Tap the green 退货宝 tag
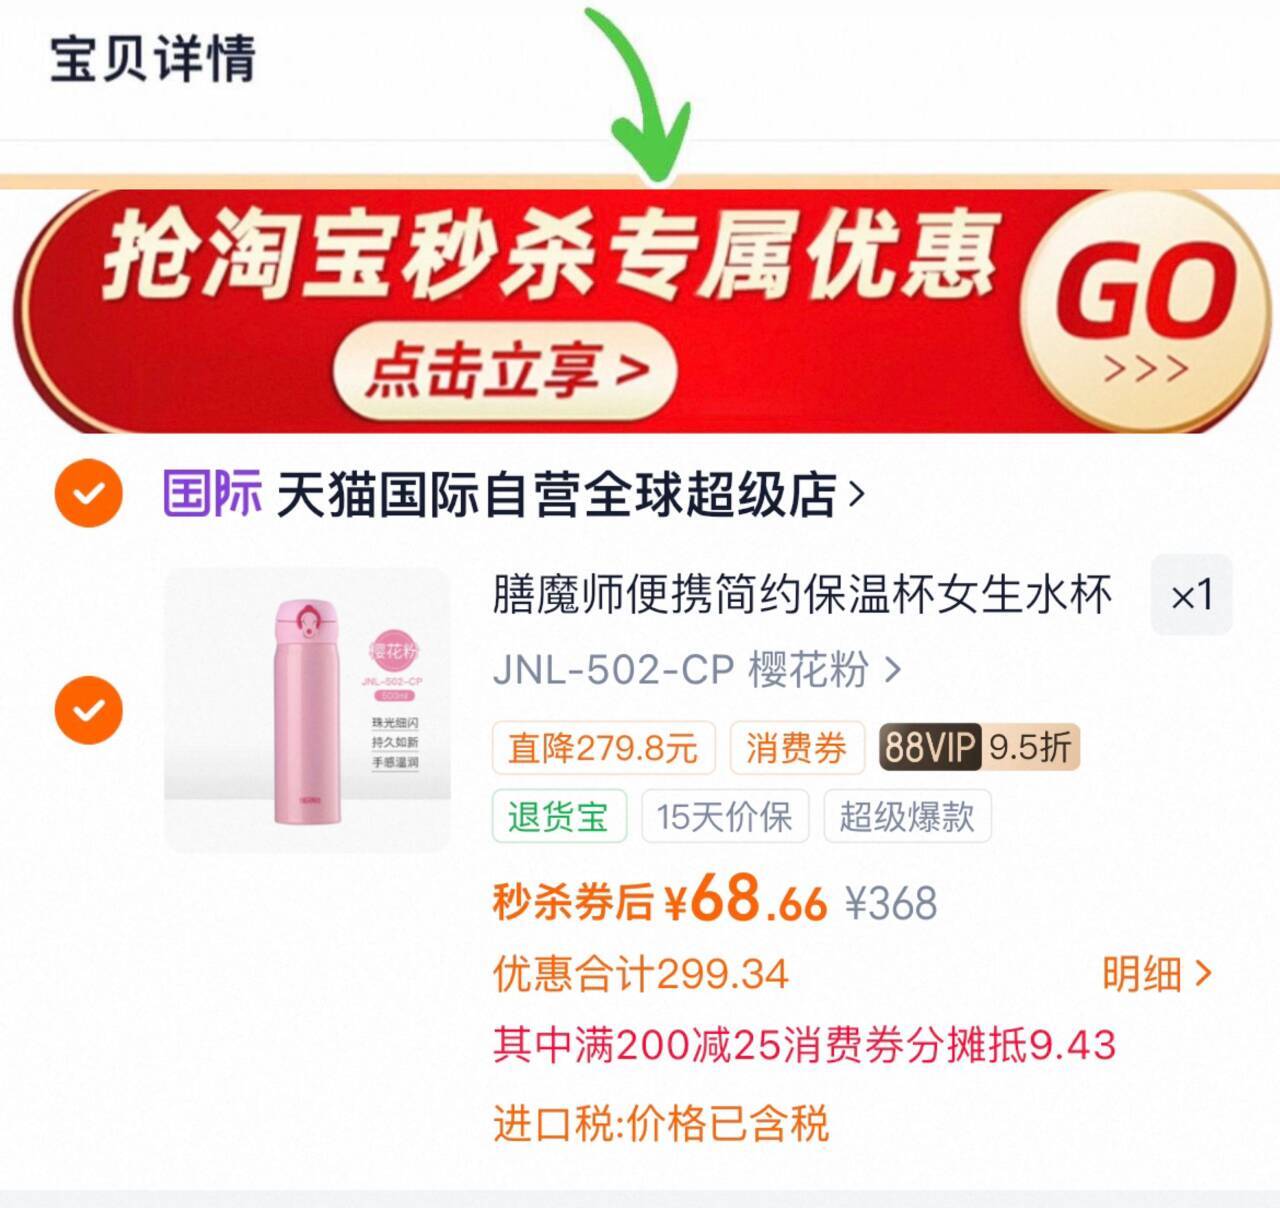The width and height of the screenshot is (1280, 1208). click(x=559, y=816)
